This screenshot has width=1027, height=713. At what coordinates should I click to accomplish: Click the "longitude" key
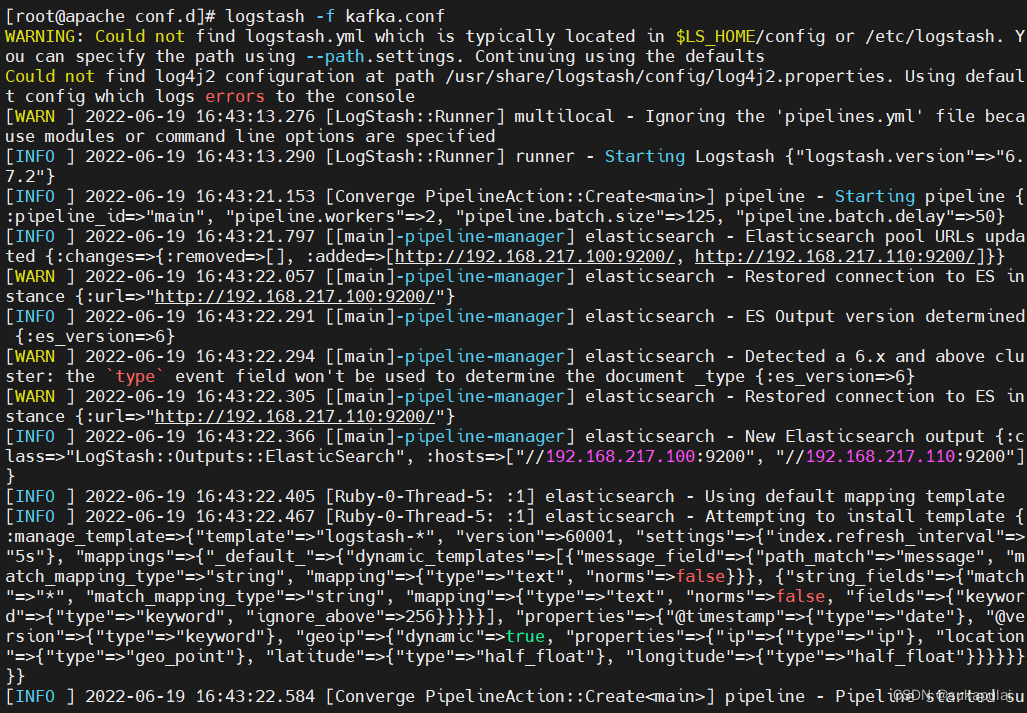[679, 656]
